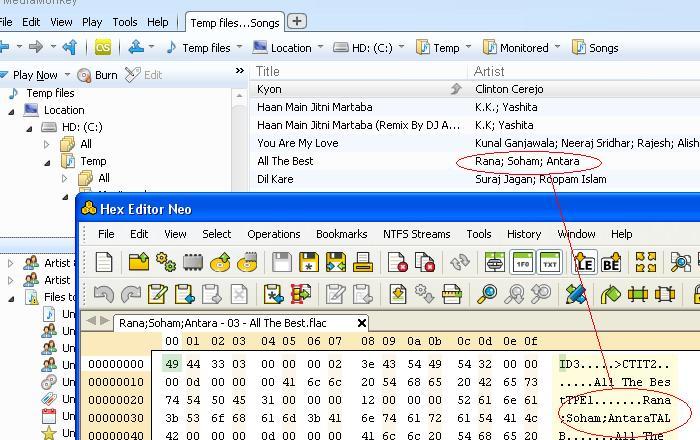The image size is (700, 440).
Task: Click the Undo arrow in Hex Editor toolbar
Action: [x=103, y=294]
